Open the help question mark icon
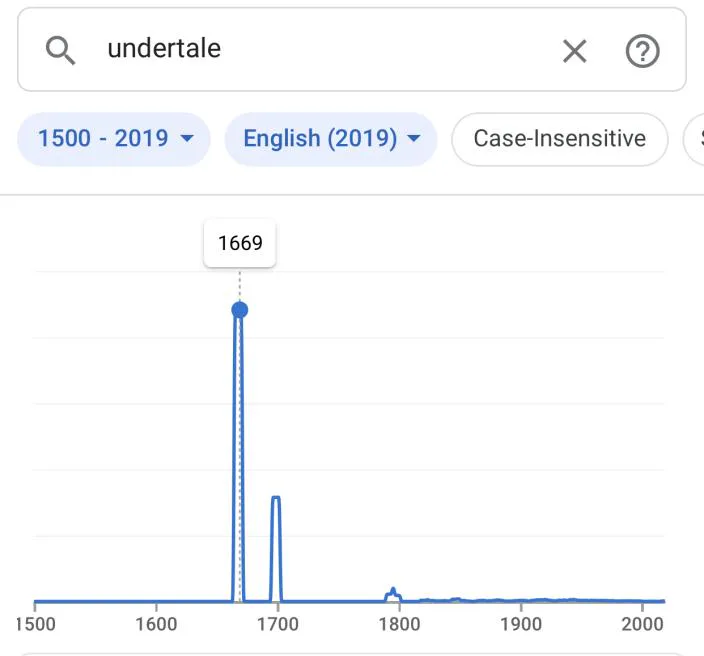704x656 pixels. click(642, 51)
